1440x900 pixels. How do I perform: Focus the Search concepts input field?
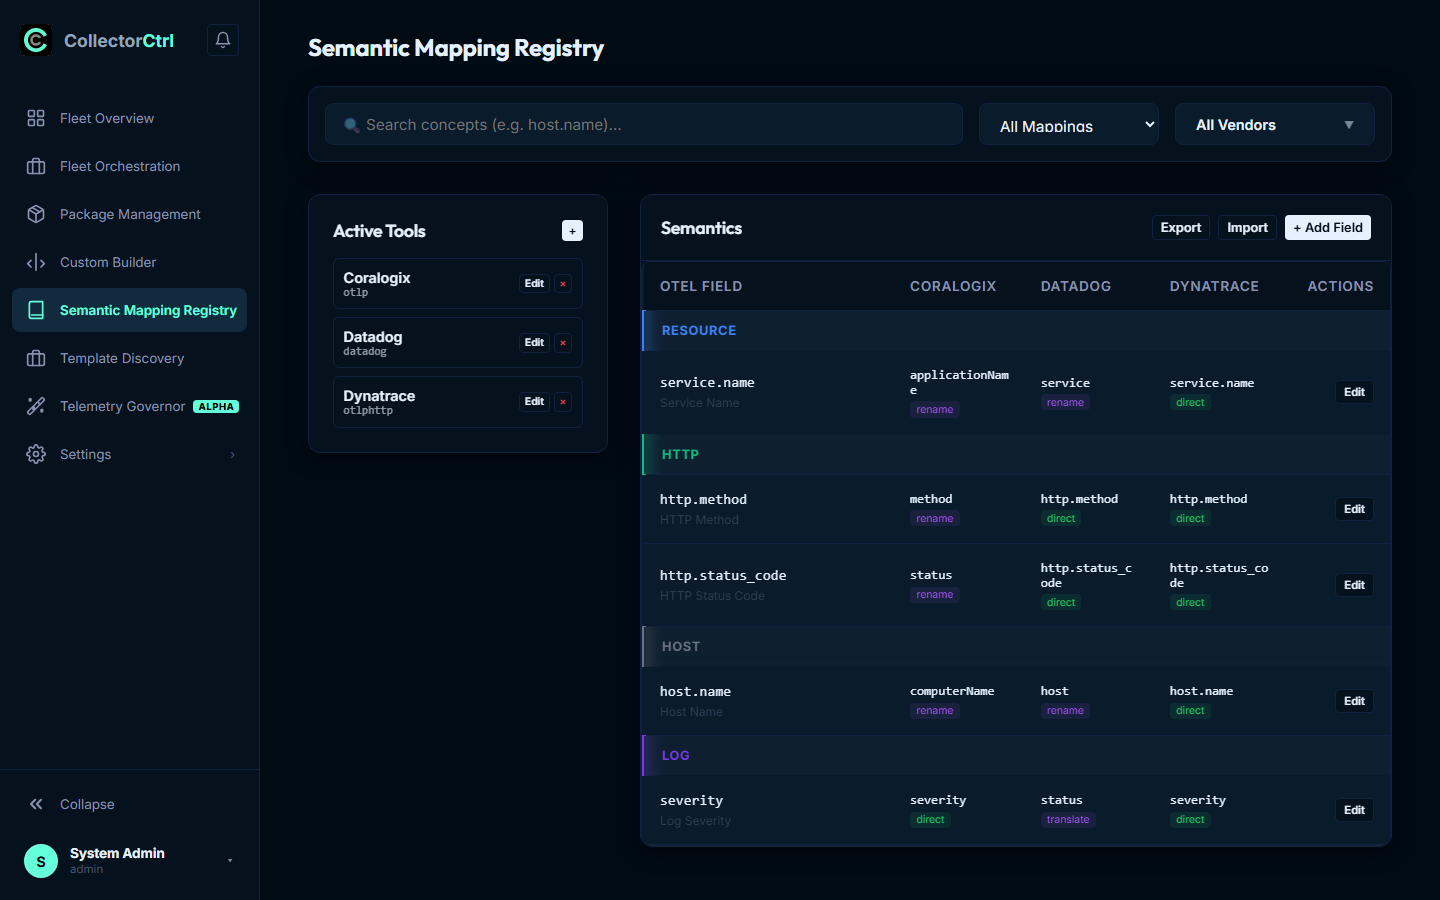[644, 125]
